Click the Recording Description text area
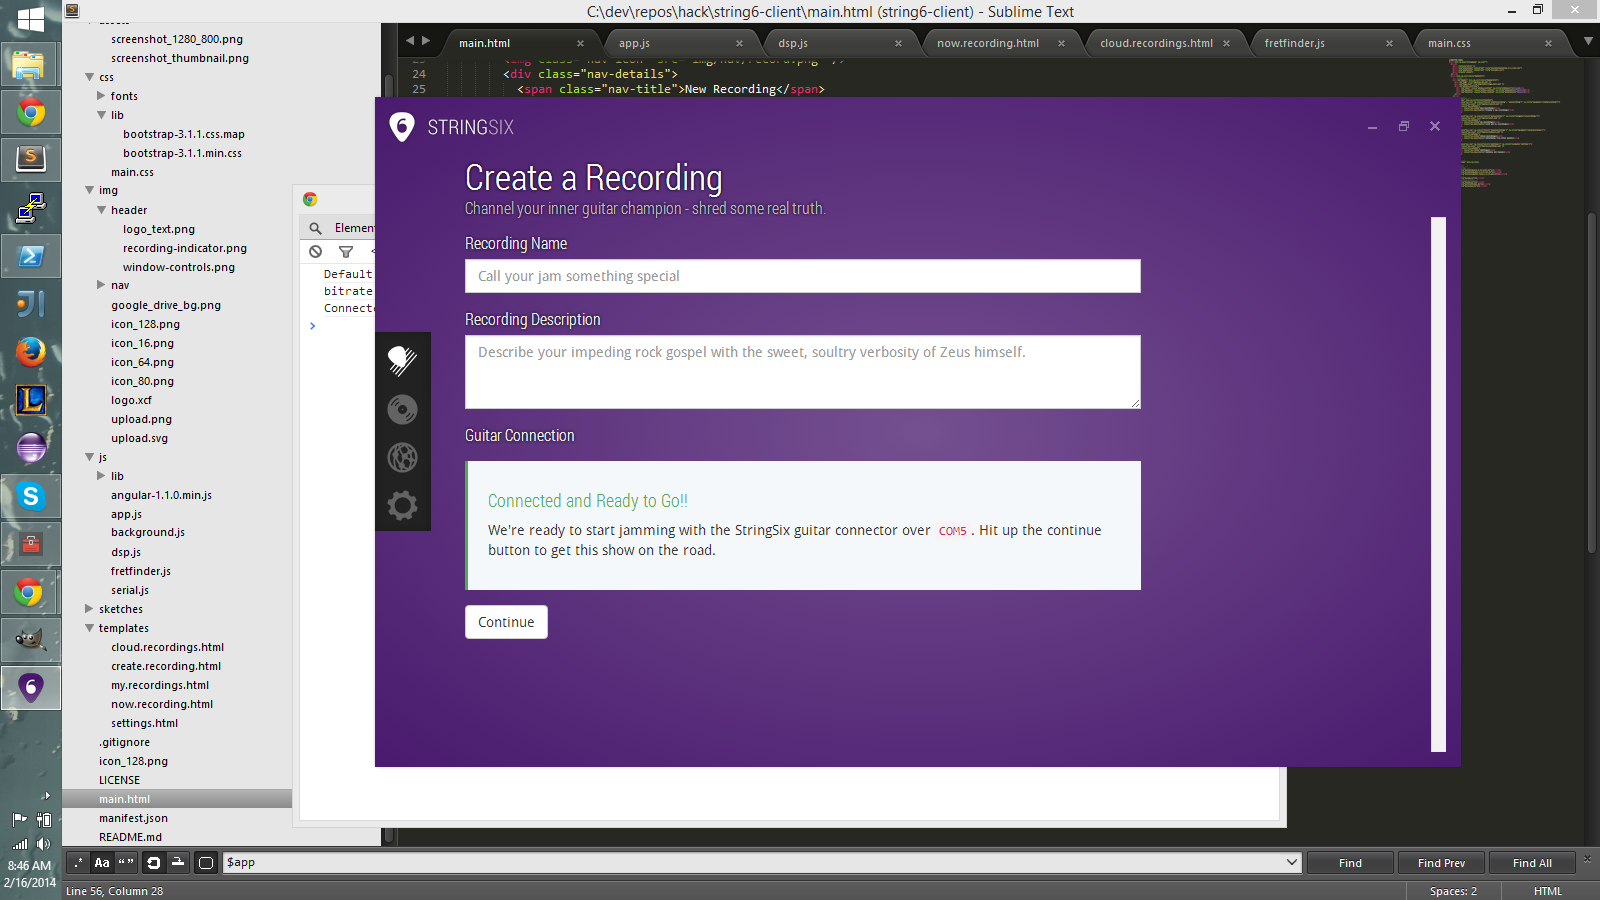This screenshot has height=900, width=1600. [802, 372]
